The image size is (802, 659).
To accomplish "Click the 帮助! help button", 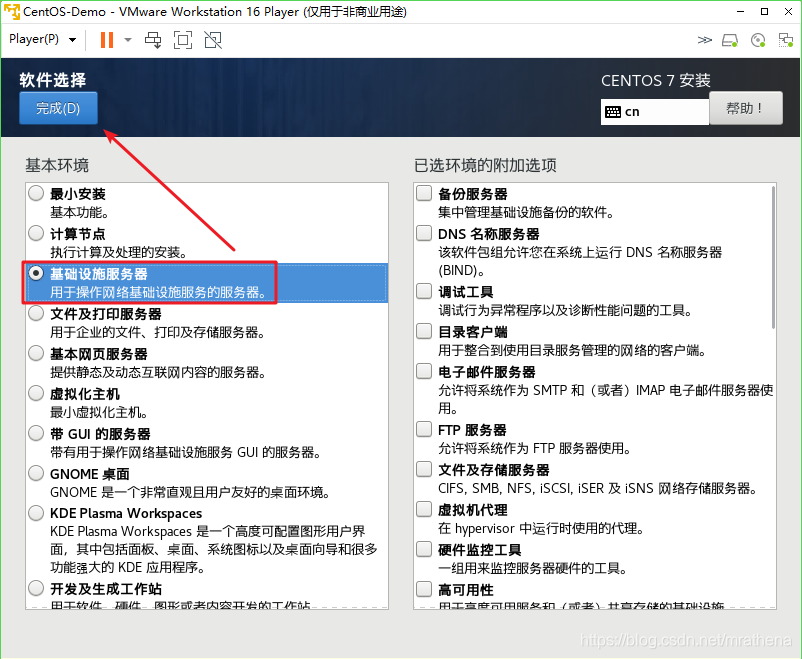I will click(x=746, y=108).
